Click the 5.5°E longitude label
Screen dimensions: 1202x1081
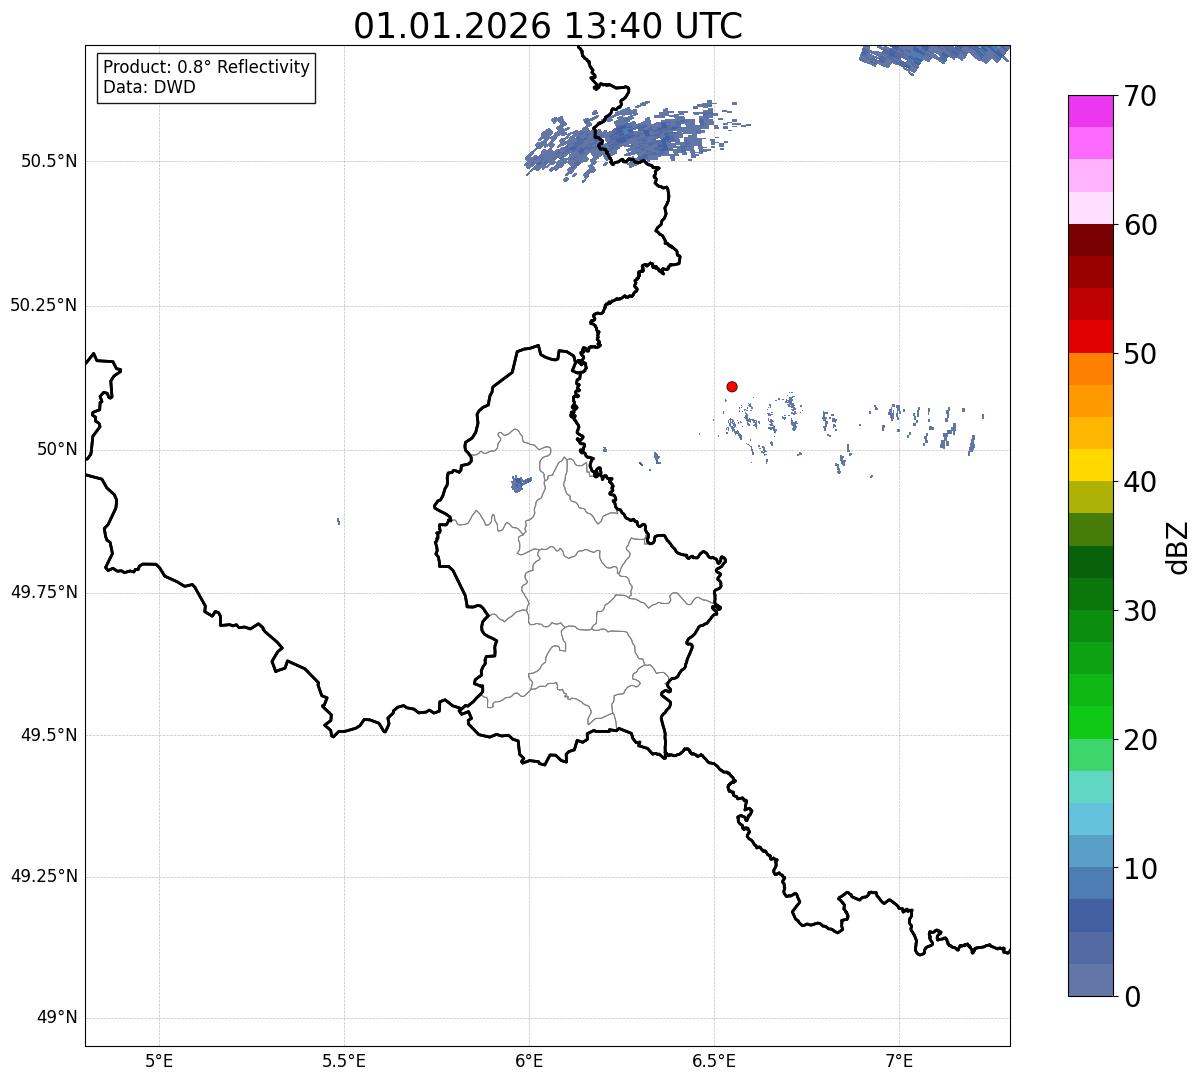click(344, 1060)
